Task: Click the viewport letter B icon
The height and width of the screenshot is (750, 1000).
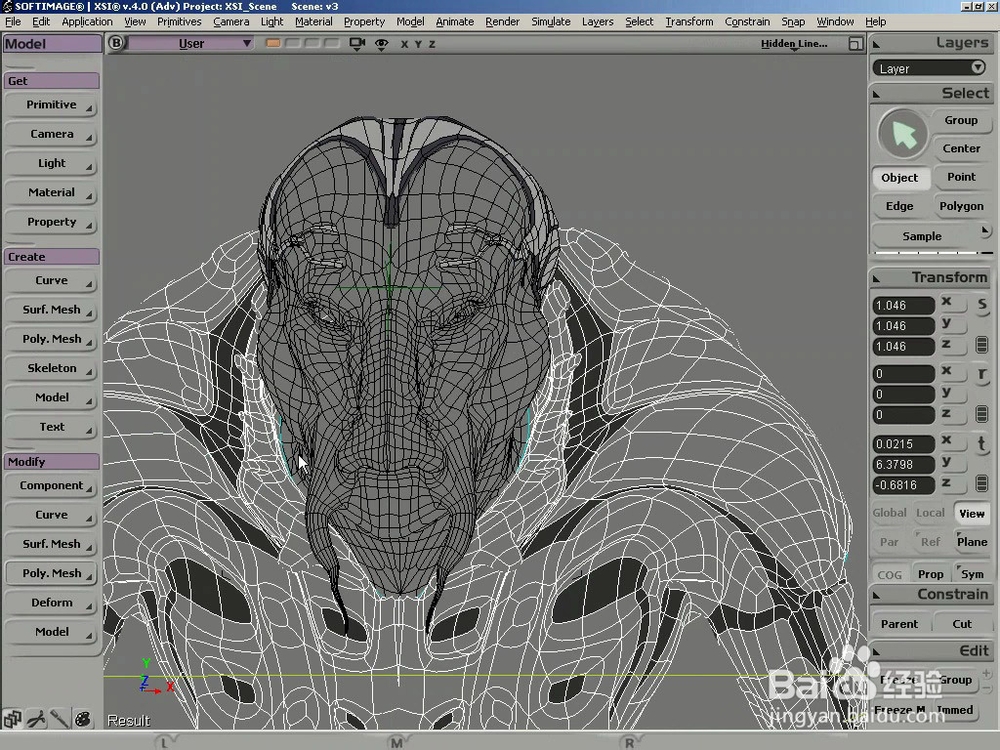Action: click(117, 43)
